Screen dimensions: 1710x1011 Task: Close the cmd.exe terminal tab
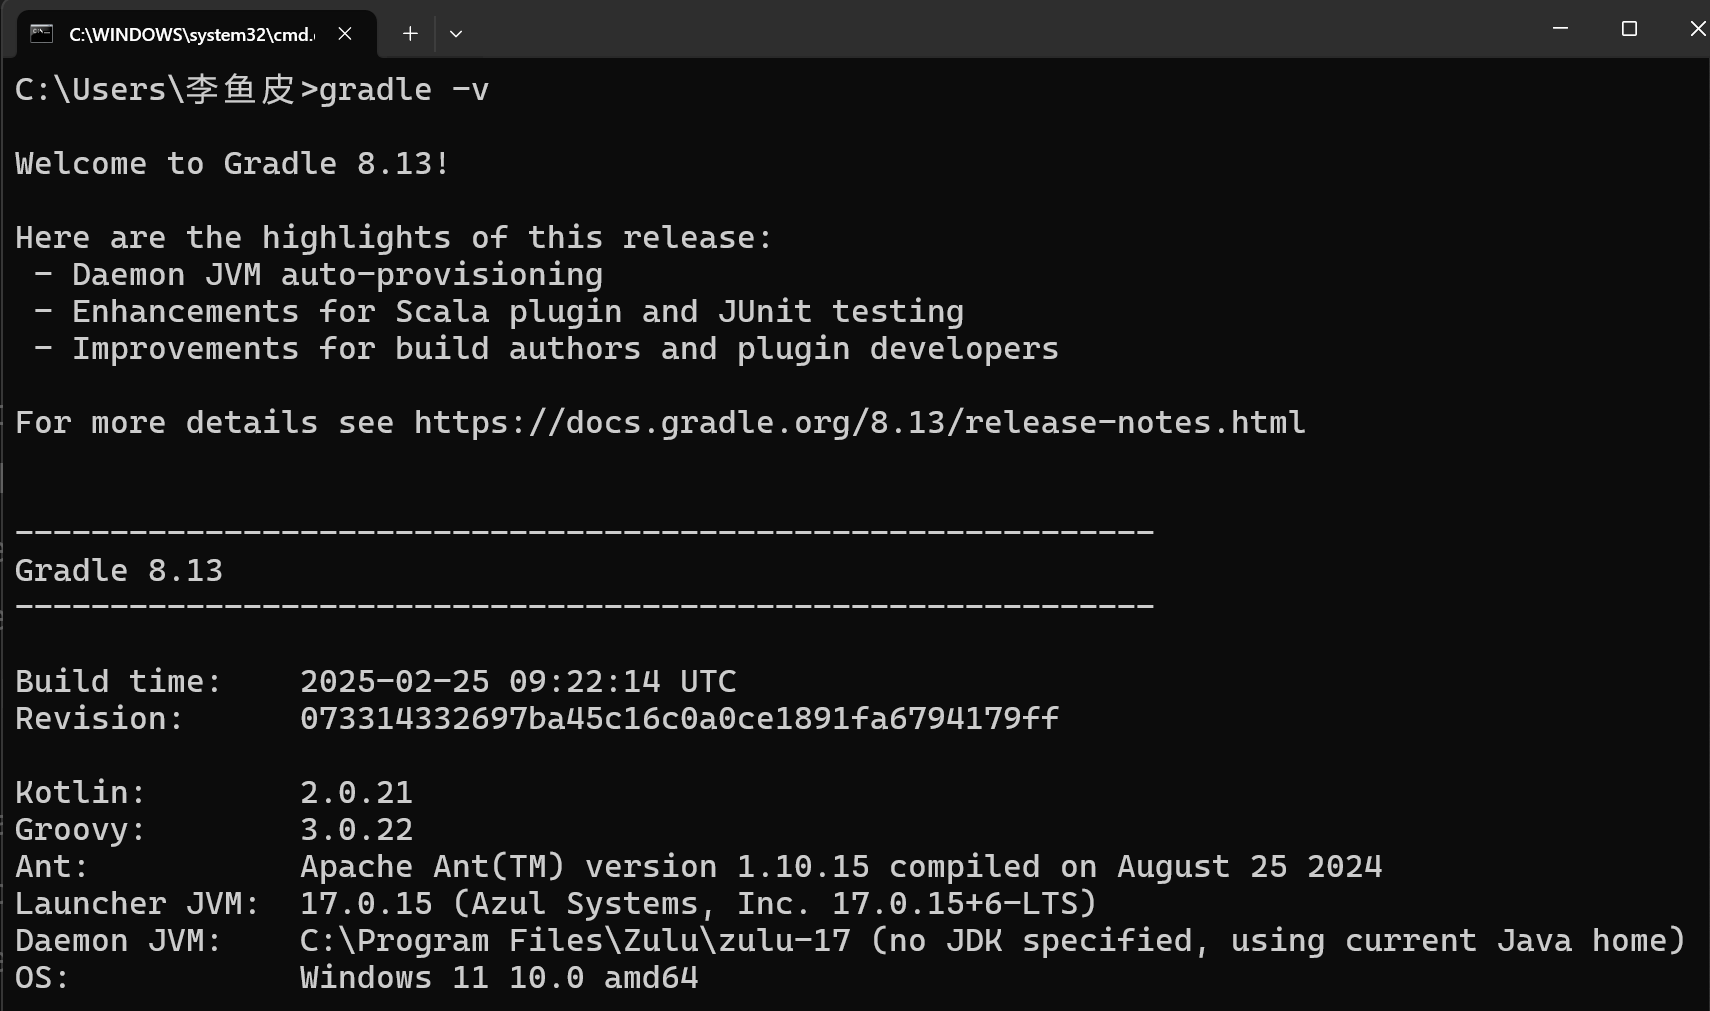(345, 34)
